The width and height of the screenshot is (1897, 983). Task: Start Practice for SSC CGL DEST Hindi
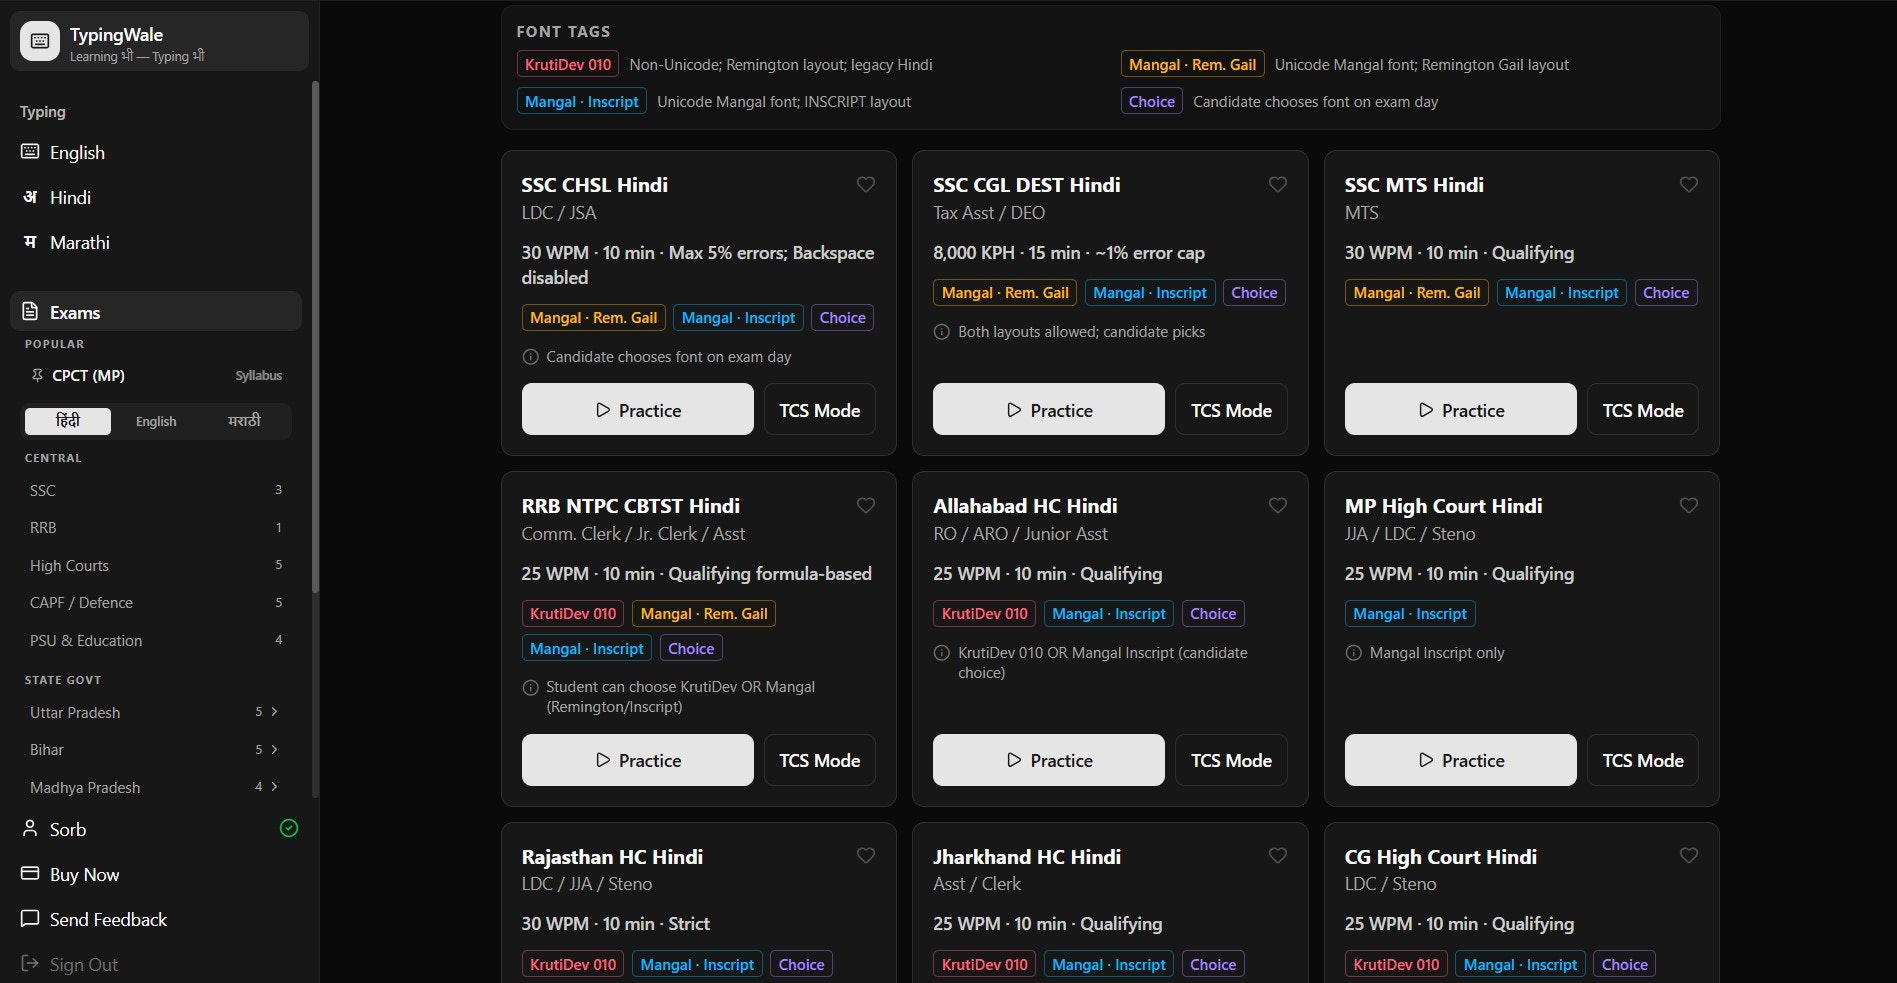tap(1049, 409)
